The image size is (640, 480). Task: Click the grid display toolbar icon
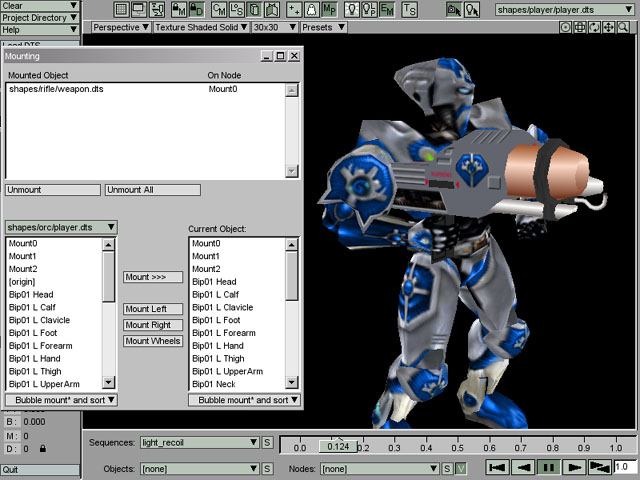coord(121,10)
